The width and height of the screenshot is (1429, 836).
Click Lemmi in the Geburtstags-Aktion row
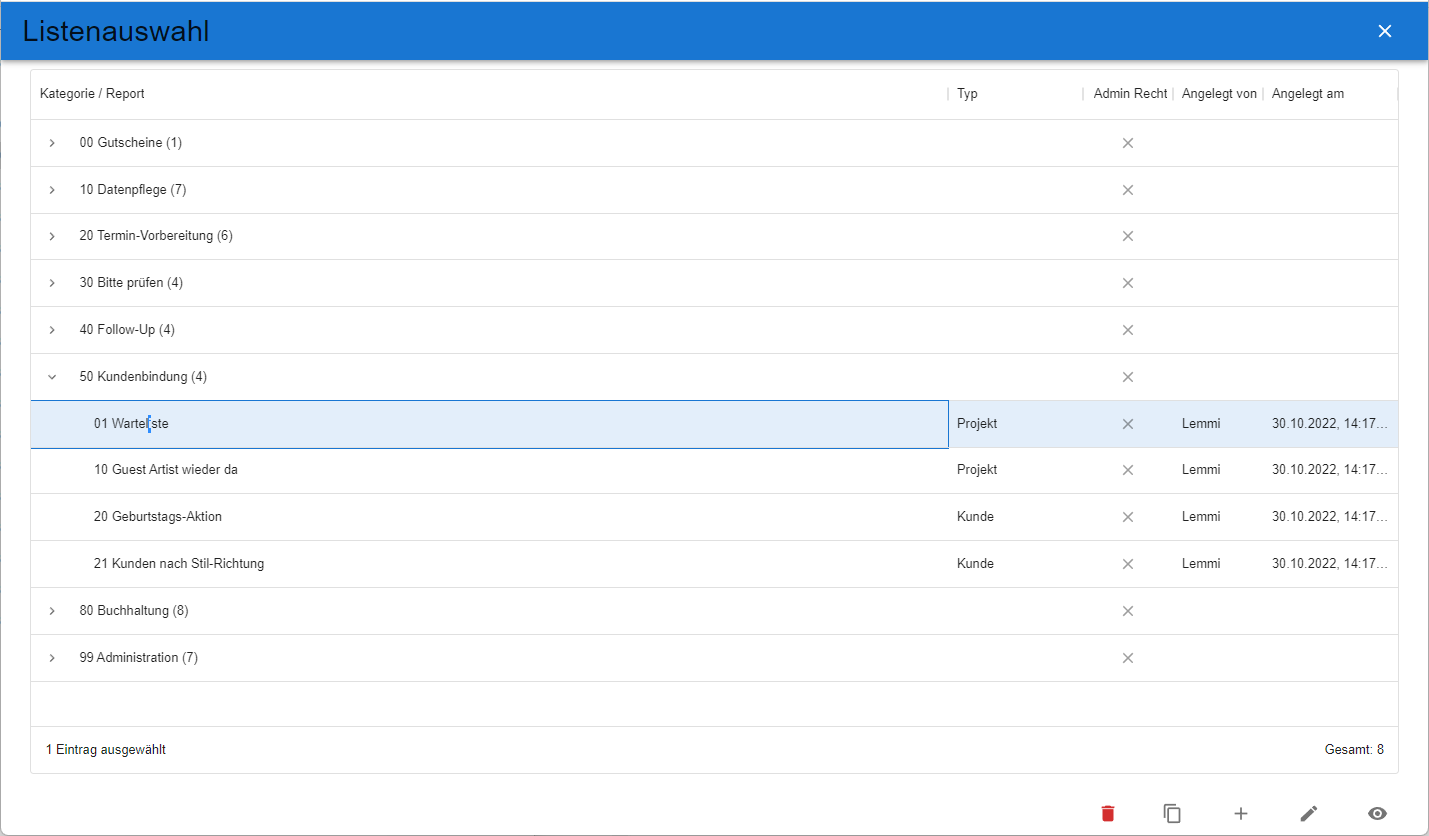(1201, 517)
